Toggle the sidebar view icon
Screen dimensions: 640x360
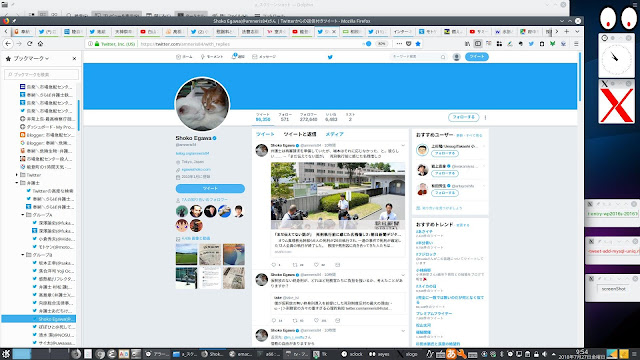(x=478, y=44)
